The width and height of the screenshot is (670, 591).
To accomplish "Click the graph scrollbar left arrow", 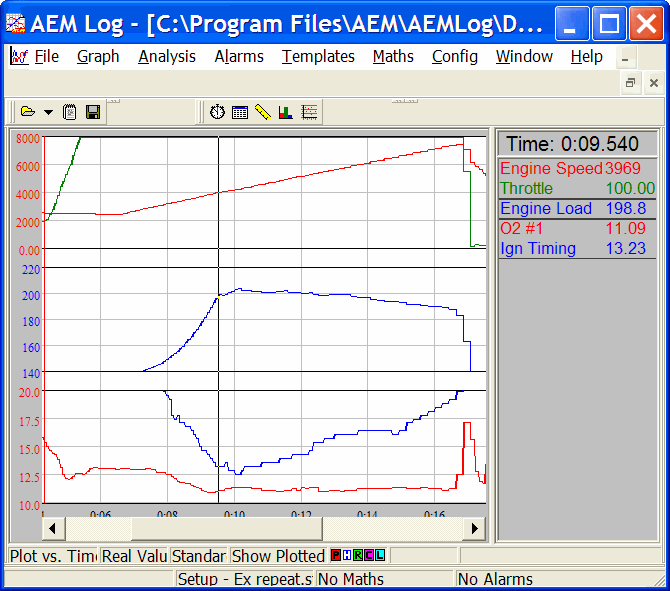I will pyautogui.click(x=53, y=529).
